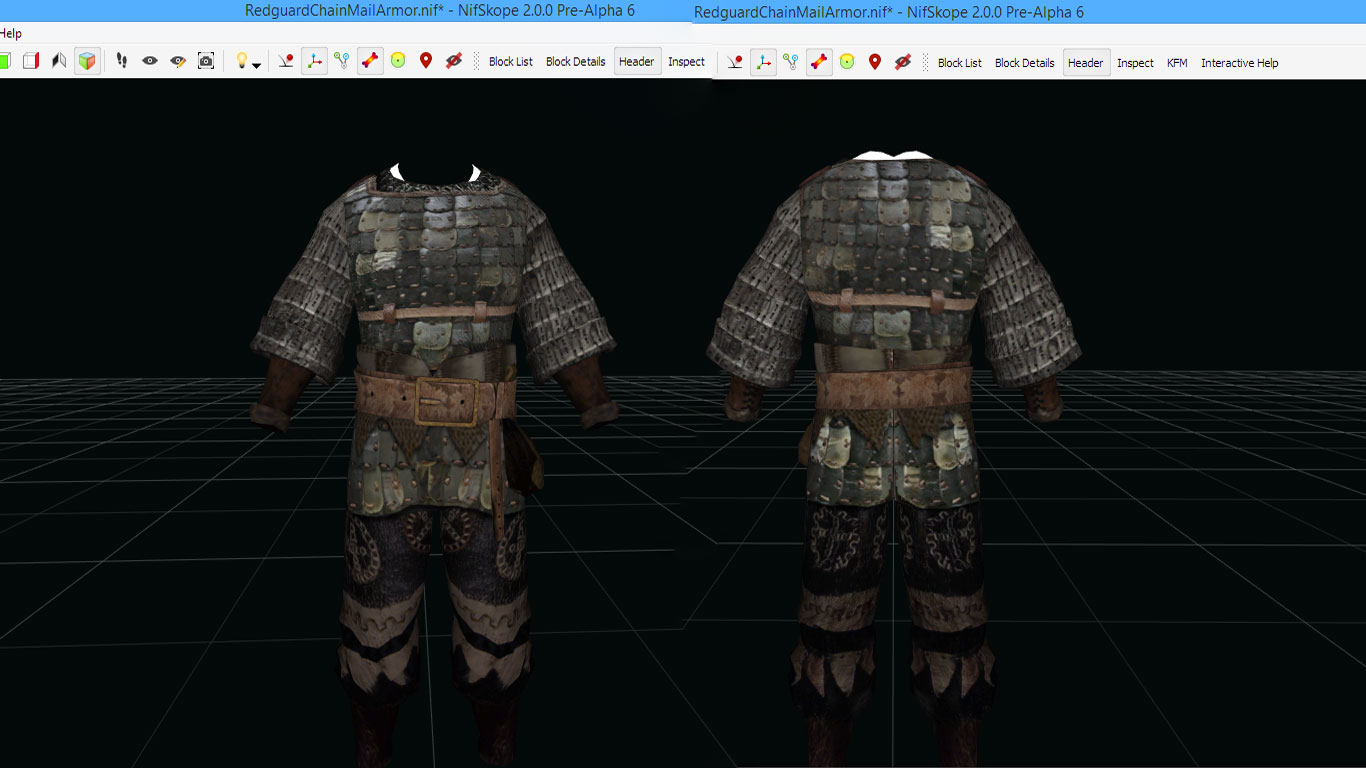
Task: Select the red-sided cube side view icon
Action: click(x=31, y=61)
